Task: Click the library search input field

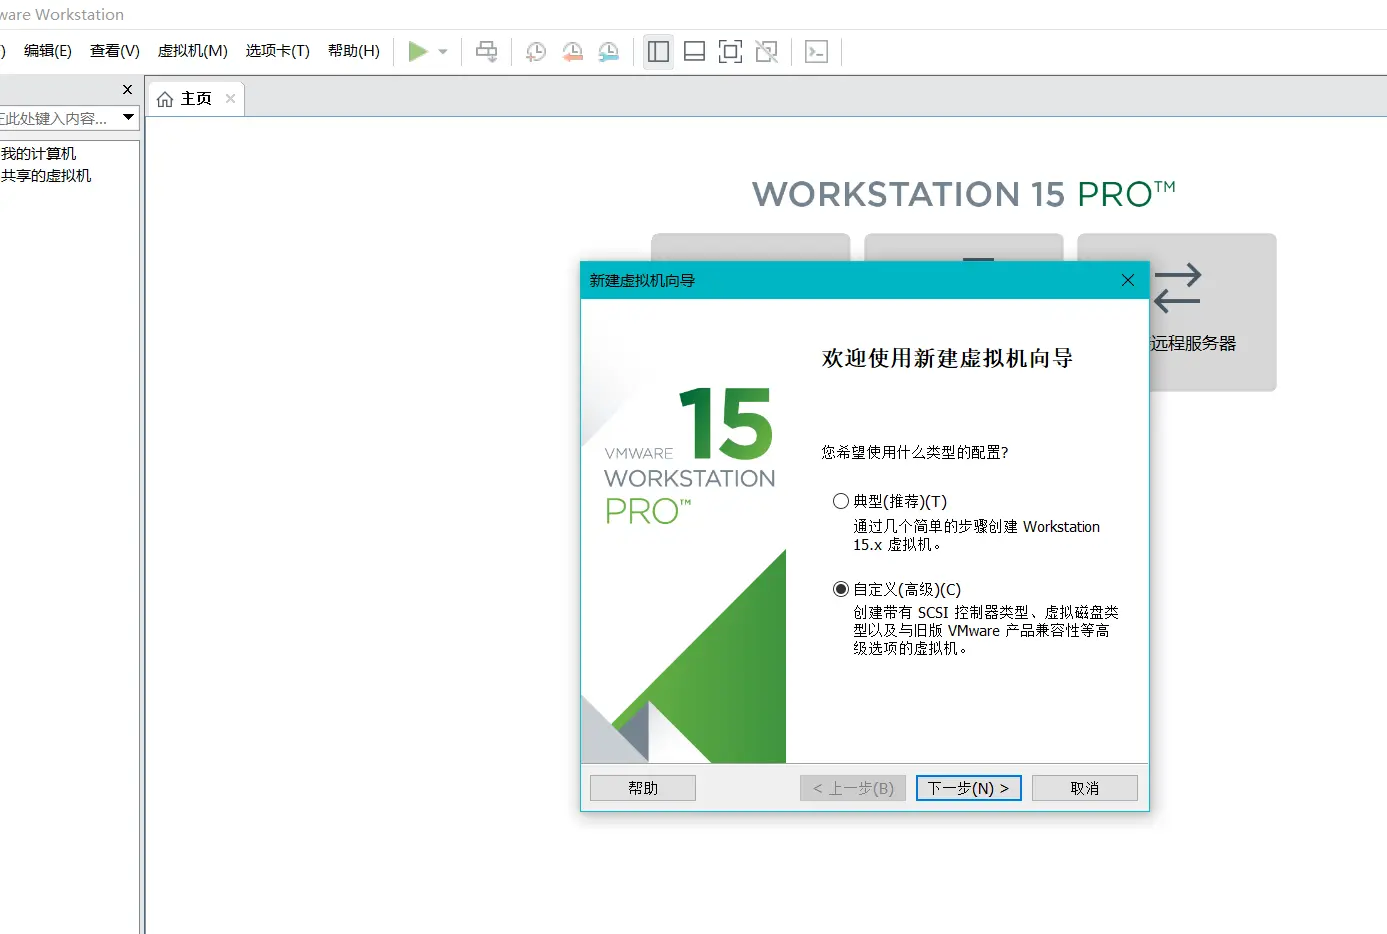Action: coord(58,118)
